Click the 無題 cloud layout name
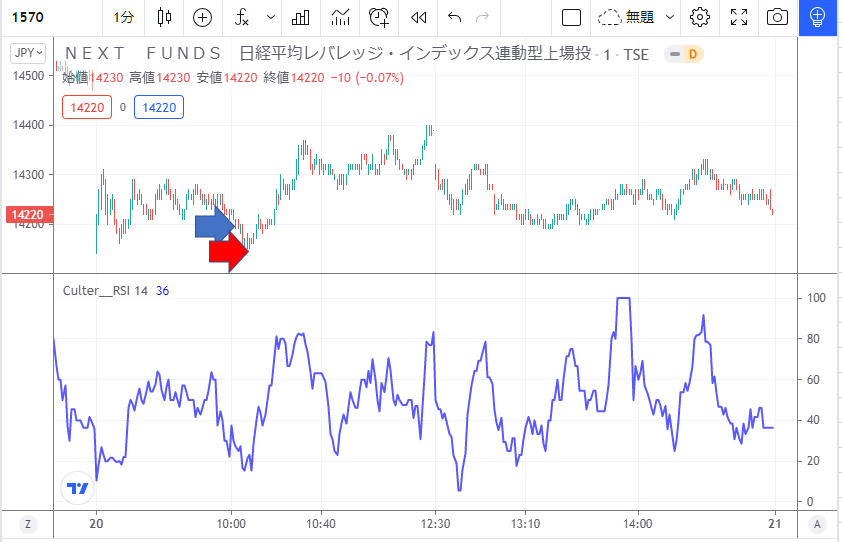 pyautogui.click(x=626, y=17)
